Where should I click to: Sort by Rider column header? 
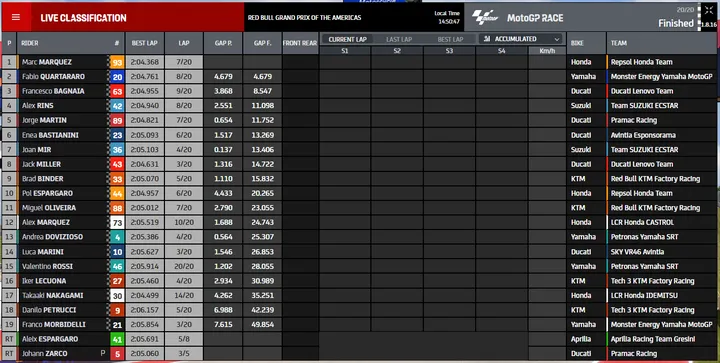tap(30, 43)
